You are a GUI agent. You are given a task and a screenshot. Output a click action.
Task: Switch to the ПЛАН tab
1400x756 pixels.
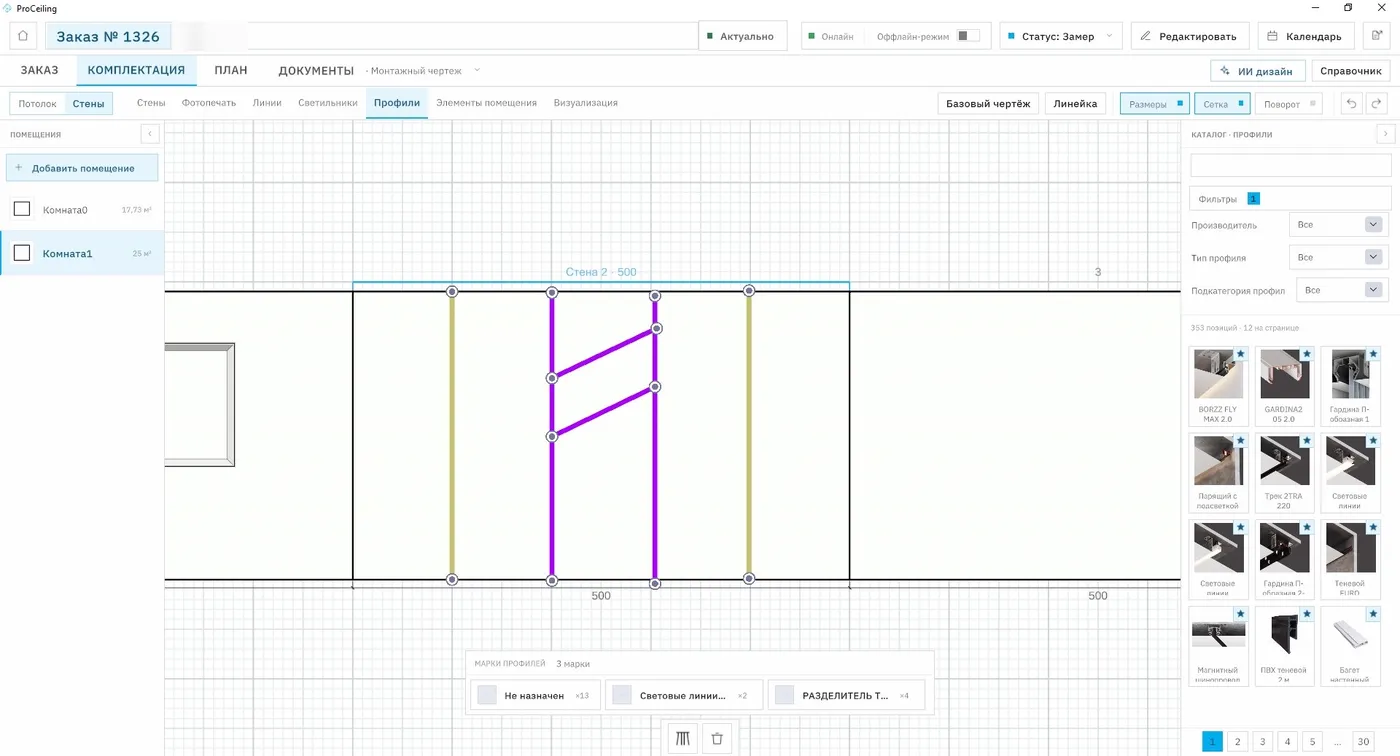(231, 70)
